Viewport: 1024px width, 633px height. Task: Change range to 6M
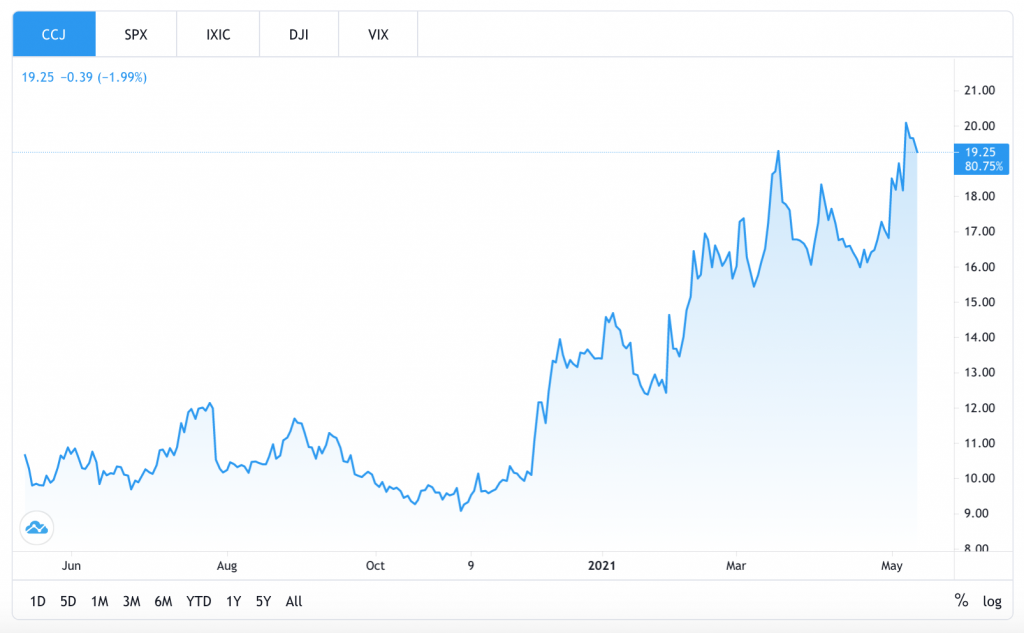(163, 601)
